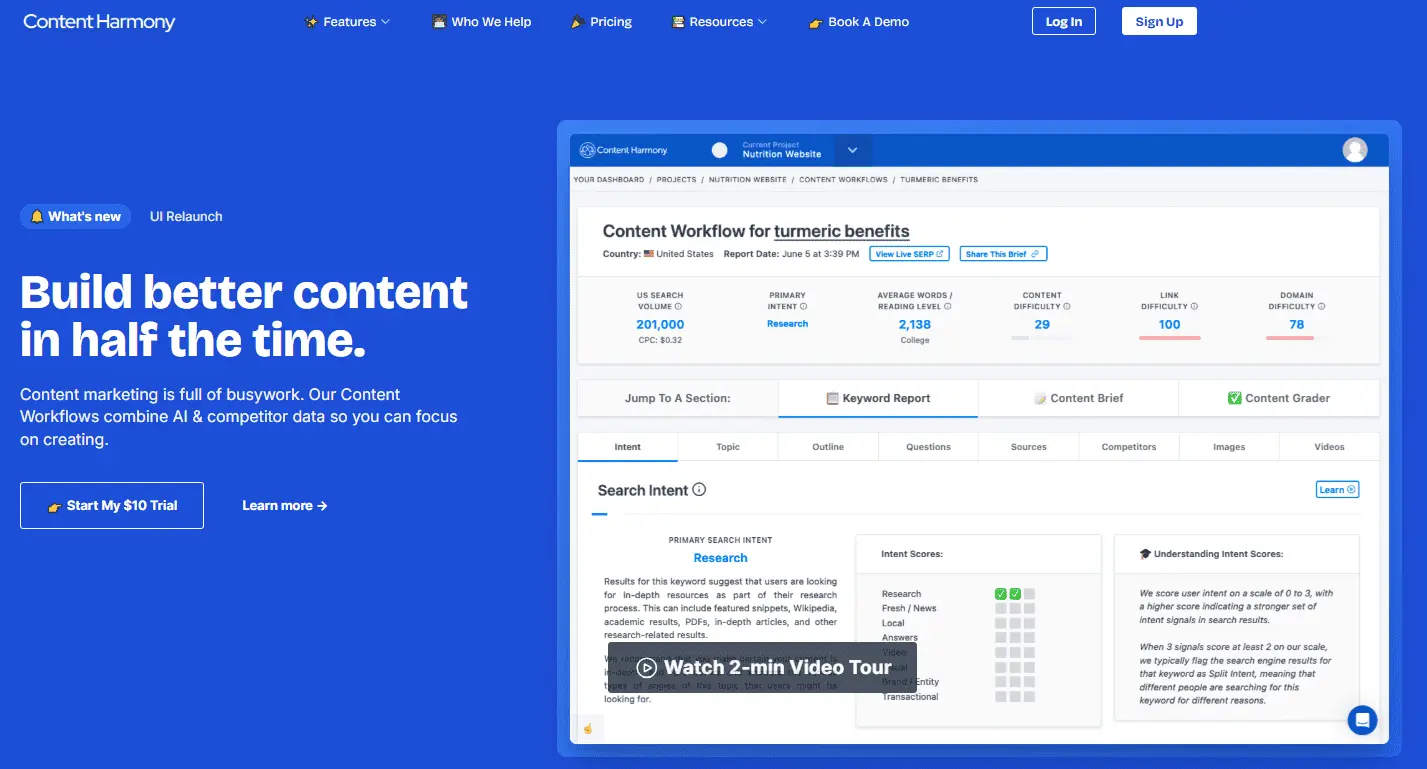This screenshot has width=1427, height=769.
Task: Click graduation cap icon by Understanding Intent Scores
Action: click(1145, 553)
